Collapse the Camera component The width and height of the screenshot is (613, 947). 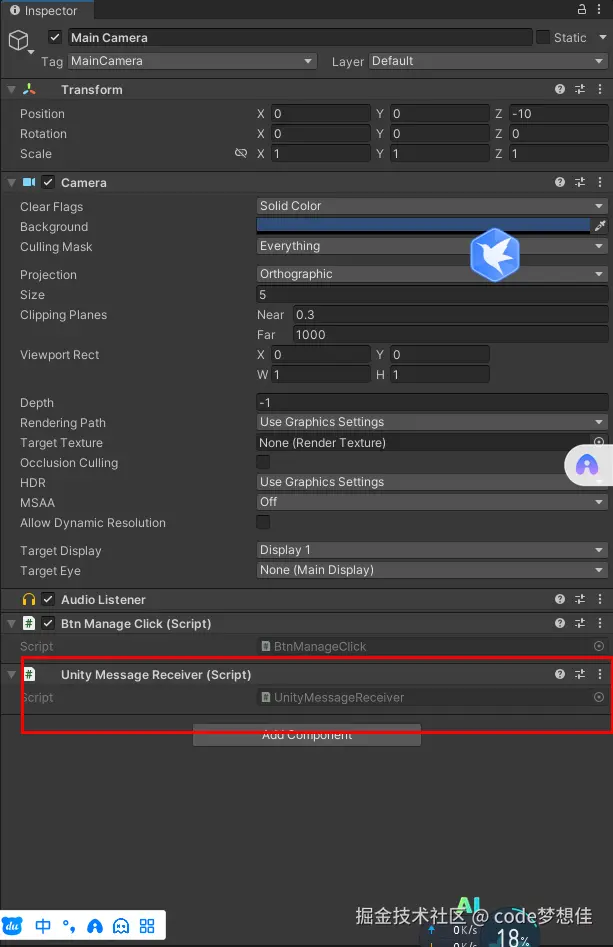pyautogui.click(x=11, y=182)
